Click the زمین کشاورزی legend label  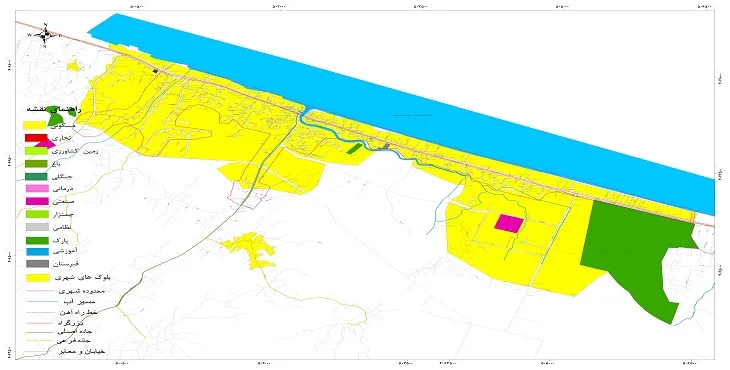click(74, 151)
